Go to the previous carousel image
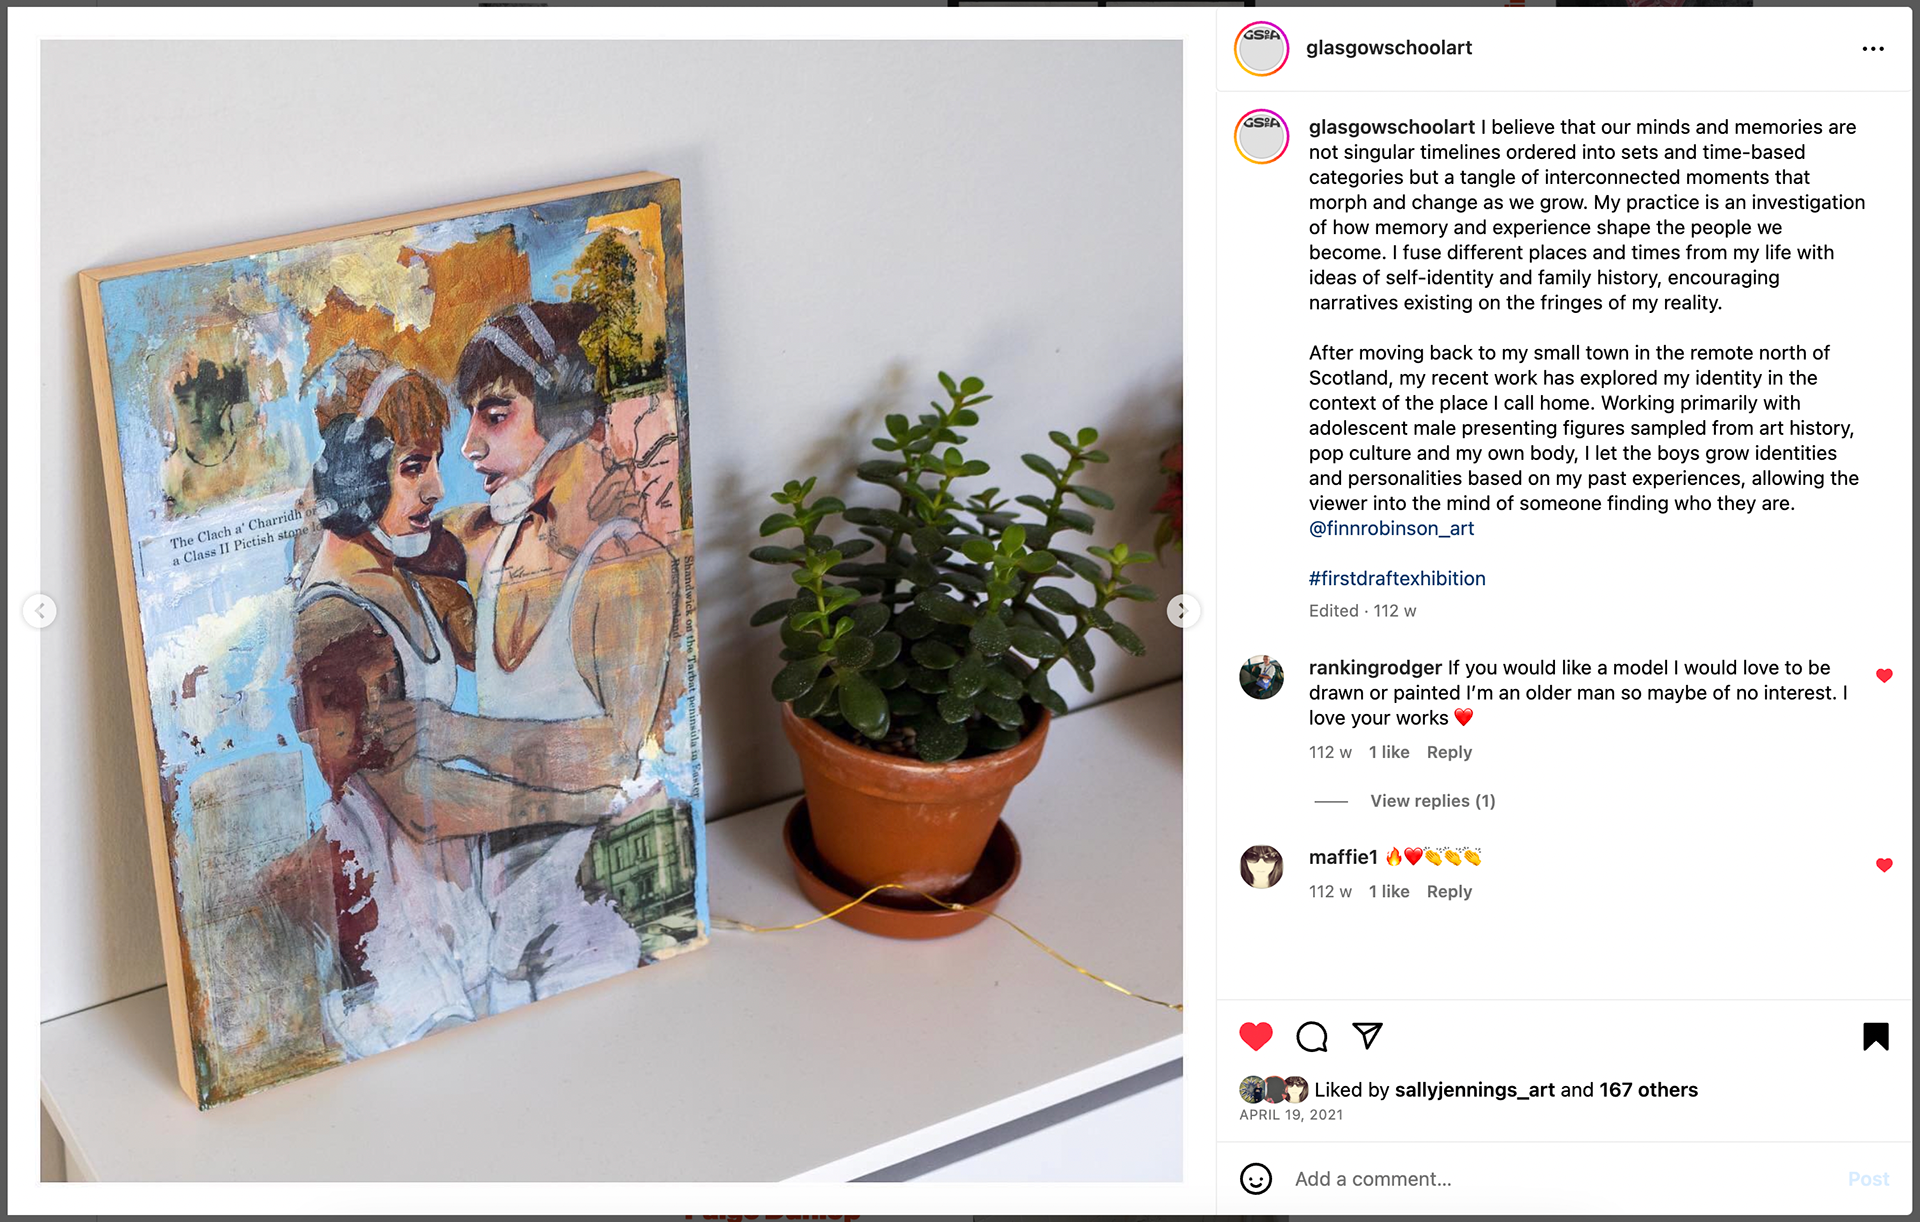1920x1222 pixels. point(40,610)
